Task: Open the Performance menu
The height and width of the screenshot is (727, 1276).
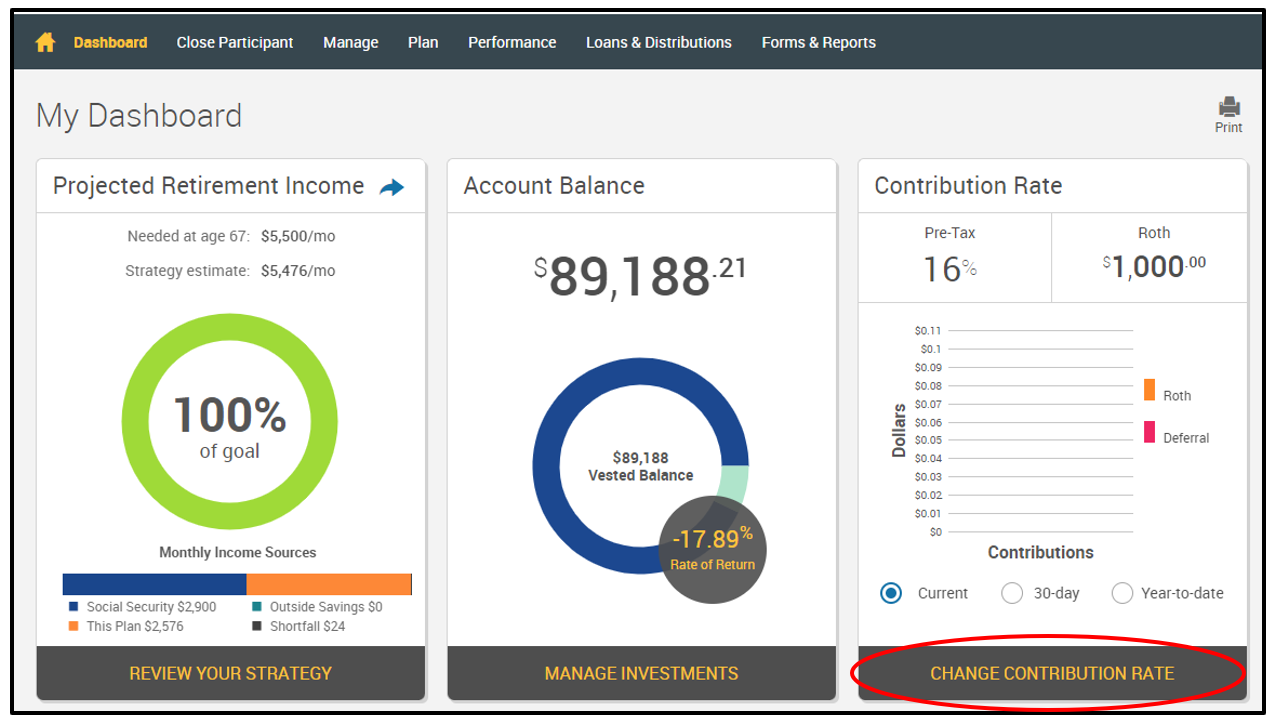Action: [x=512, y=42]
